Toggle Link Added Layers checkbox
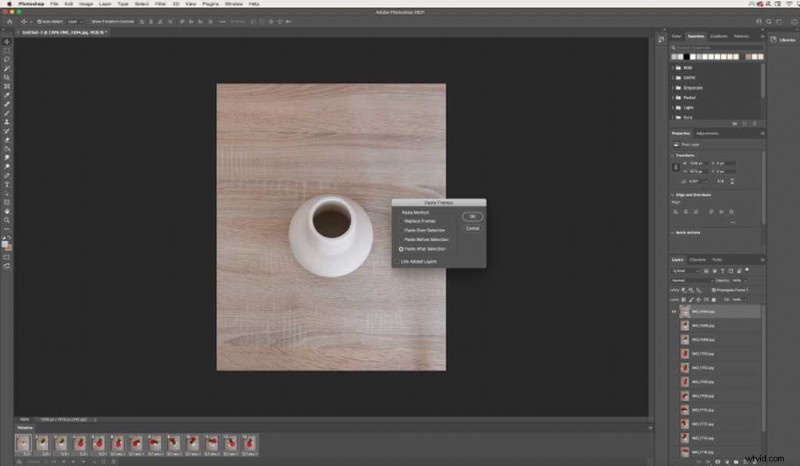The width and height of the screenshot is (800, 466). [397, 262]
